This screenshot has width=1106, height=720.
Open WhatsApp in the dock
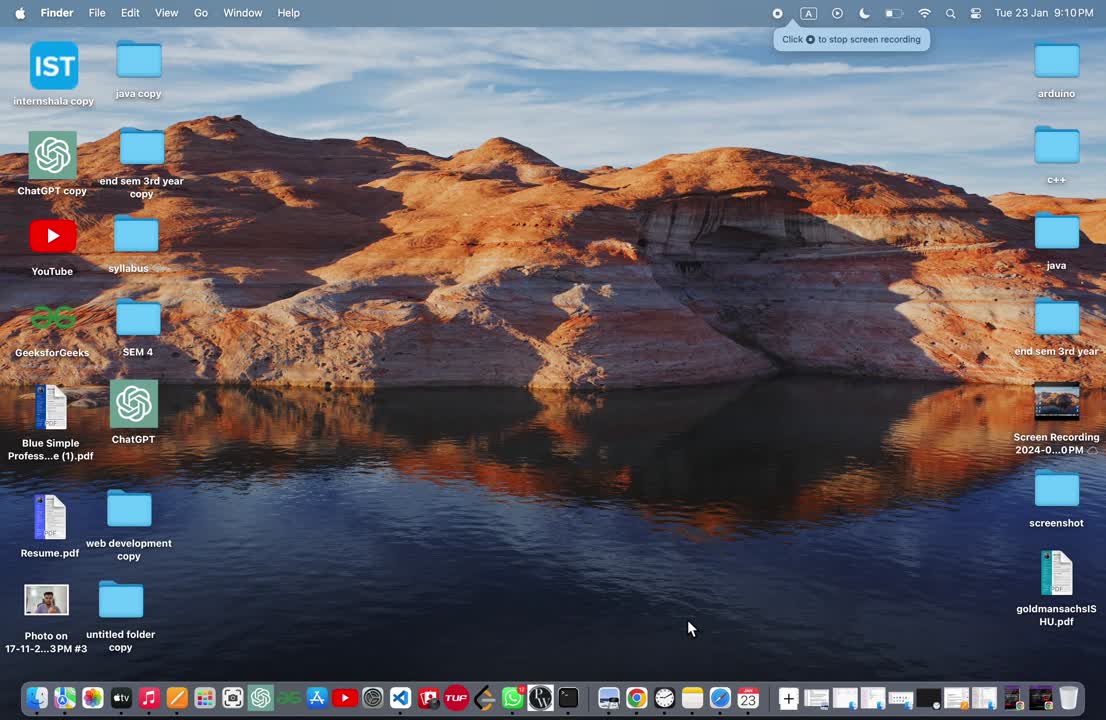pos(513,698)
